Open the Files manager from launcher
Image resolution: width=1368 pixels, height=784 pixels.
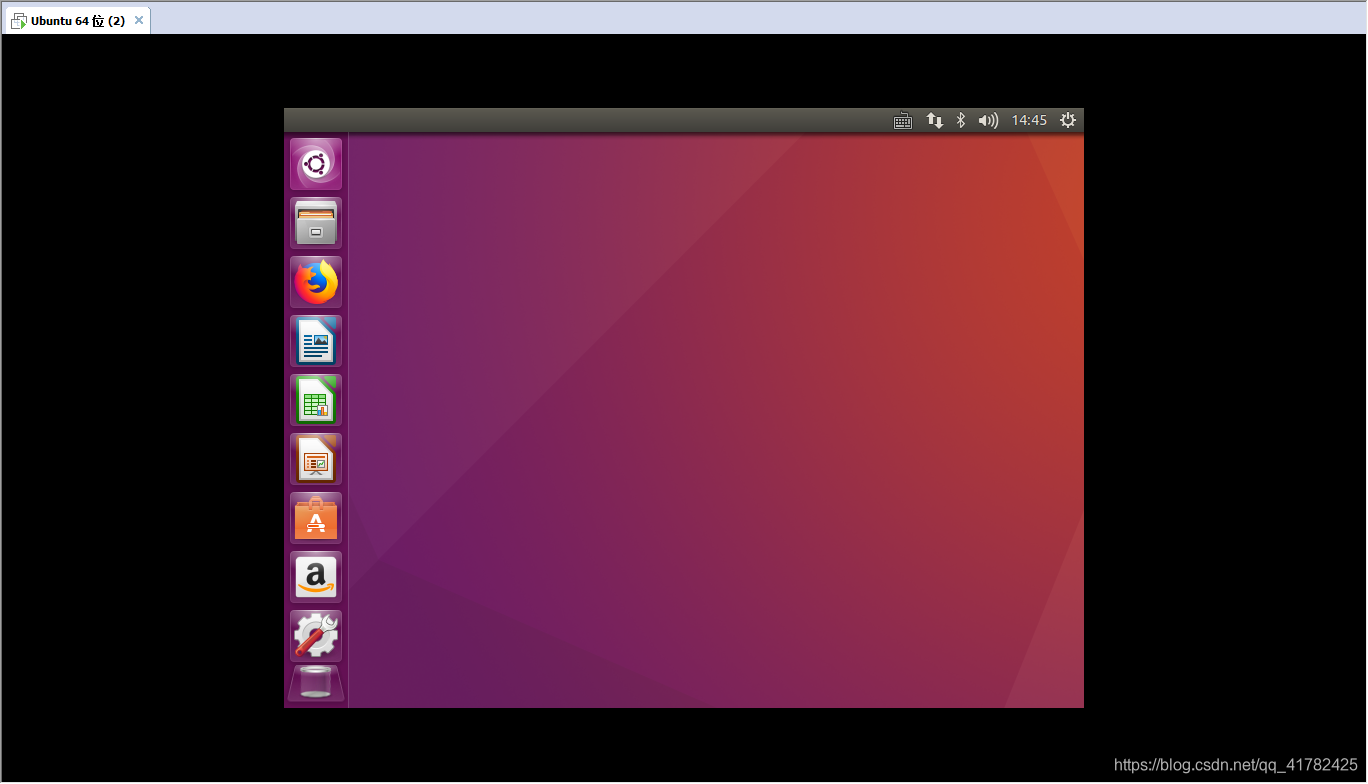click(x=316, y=223)
